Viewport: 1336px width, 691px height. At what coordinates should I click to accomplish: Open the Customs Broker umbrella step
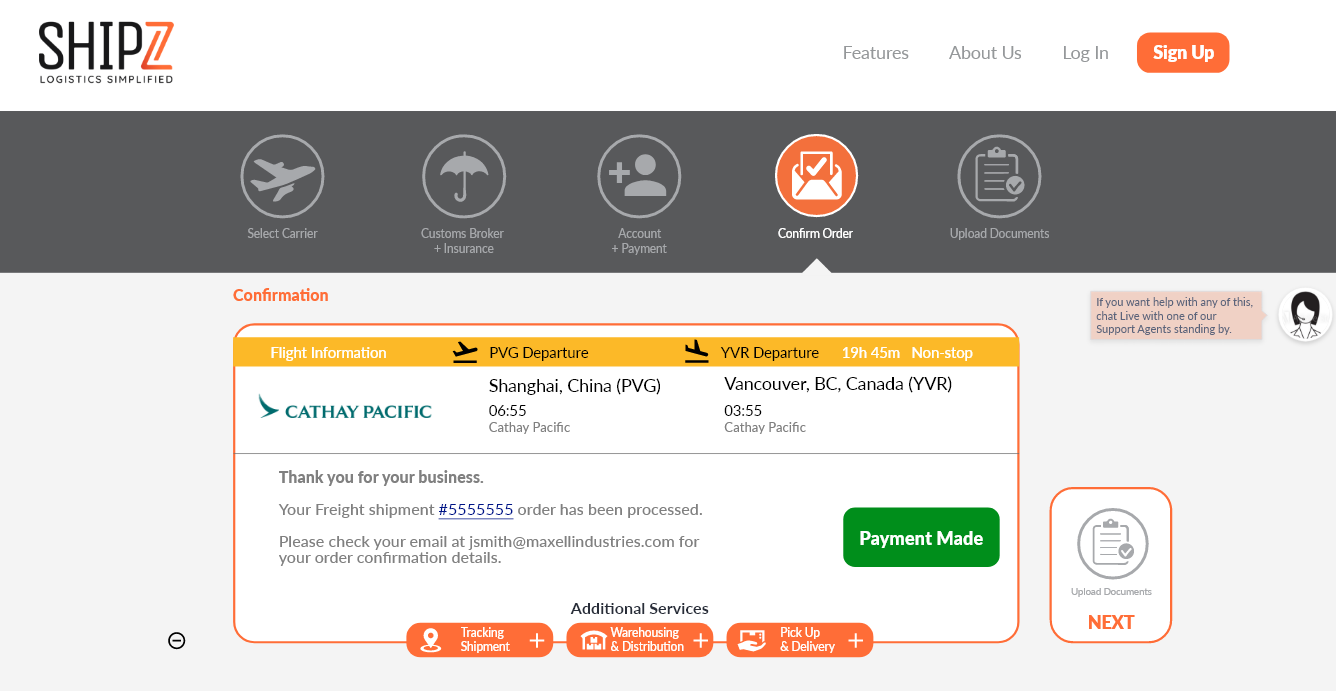click(463, 177)
